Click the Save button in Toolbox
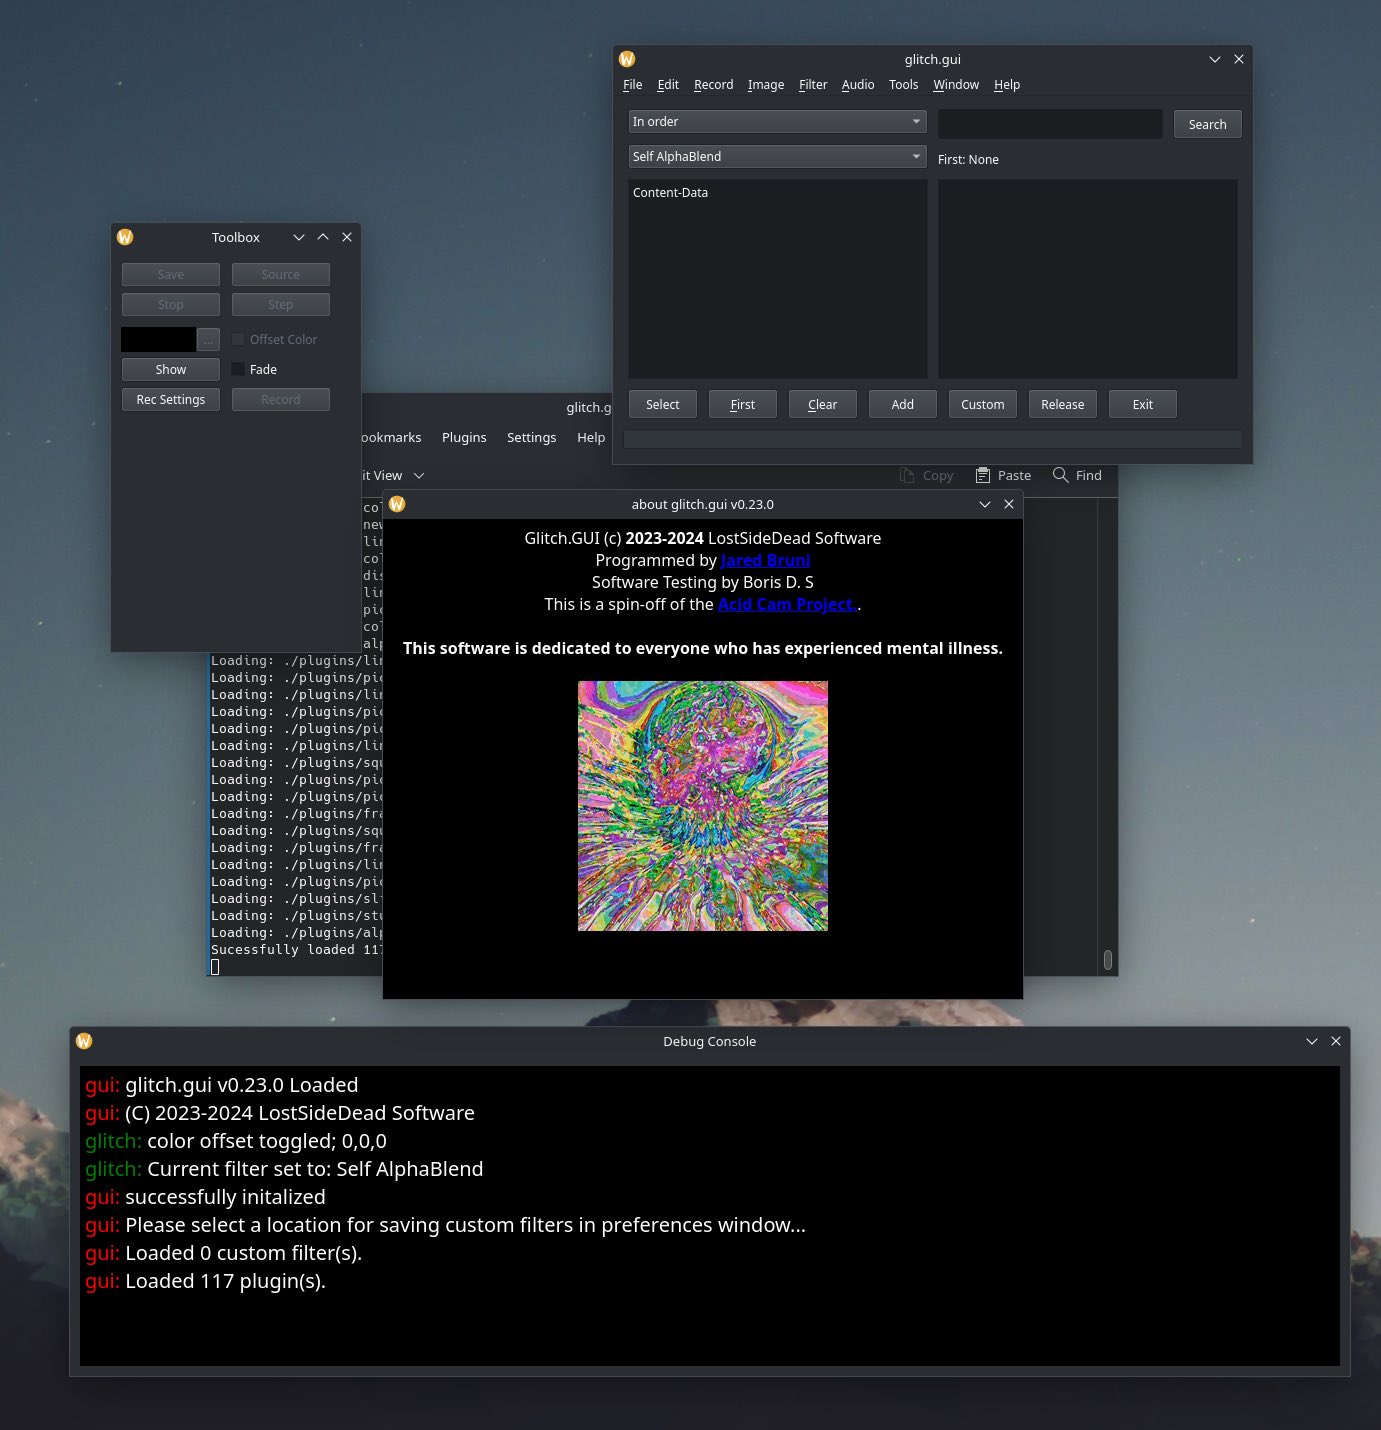Image resolution: width=1381 pixels, height=1430 pixels. (x=171, y=274)
